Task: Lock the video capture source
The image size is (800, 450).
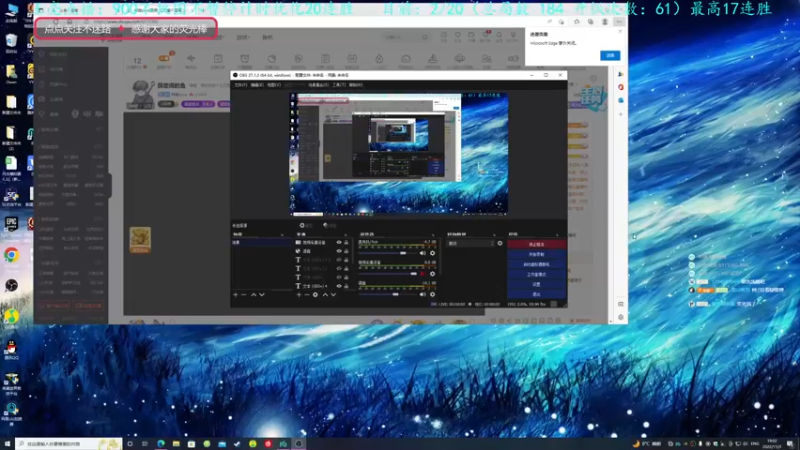Action: (346, 242)
